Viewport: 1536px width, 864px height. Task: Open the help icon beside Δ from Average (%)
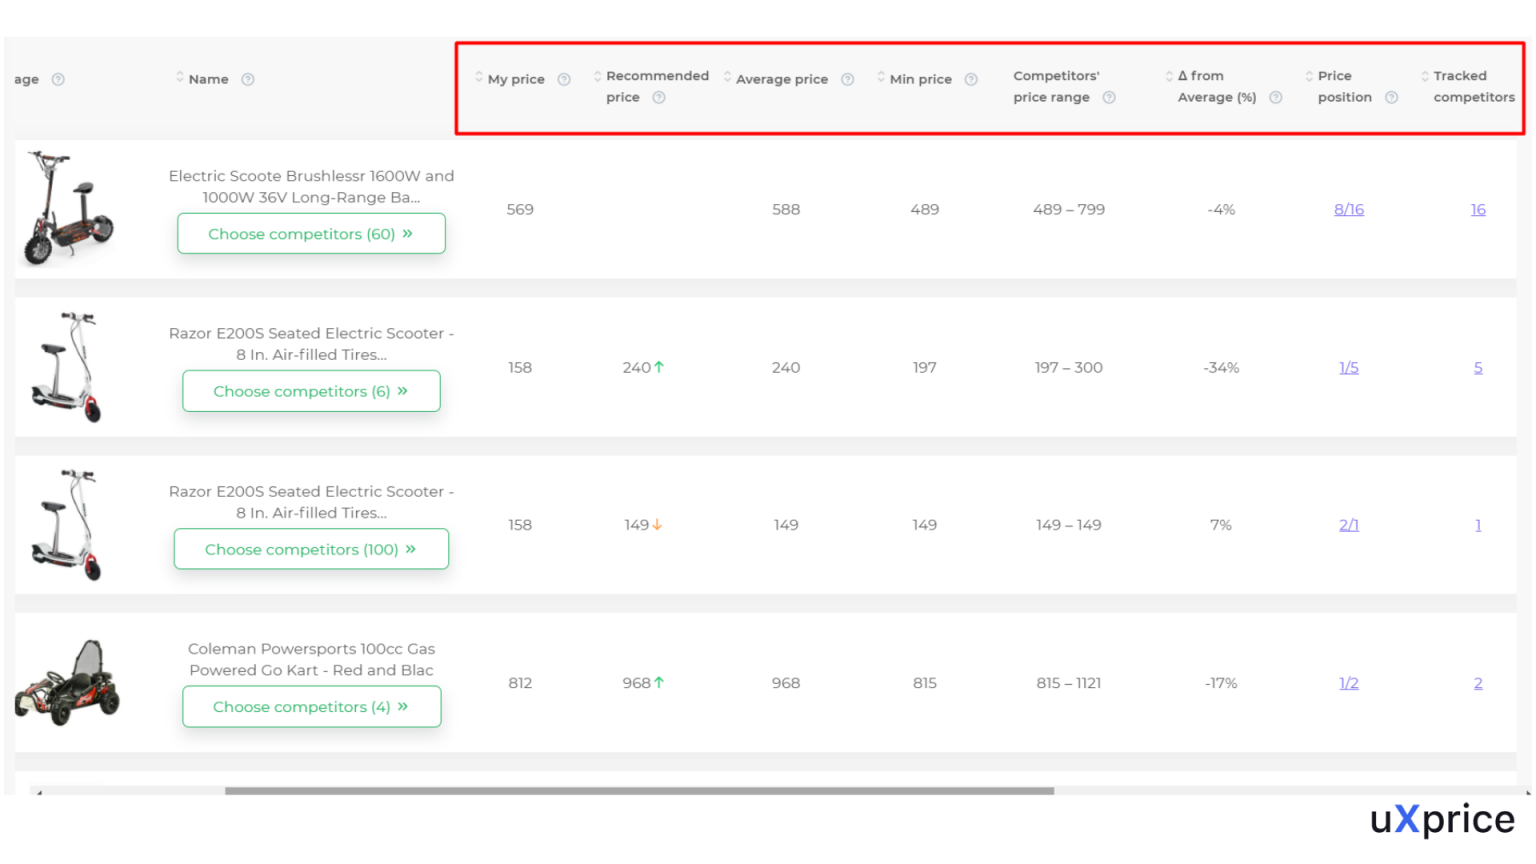(1276, 98)
